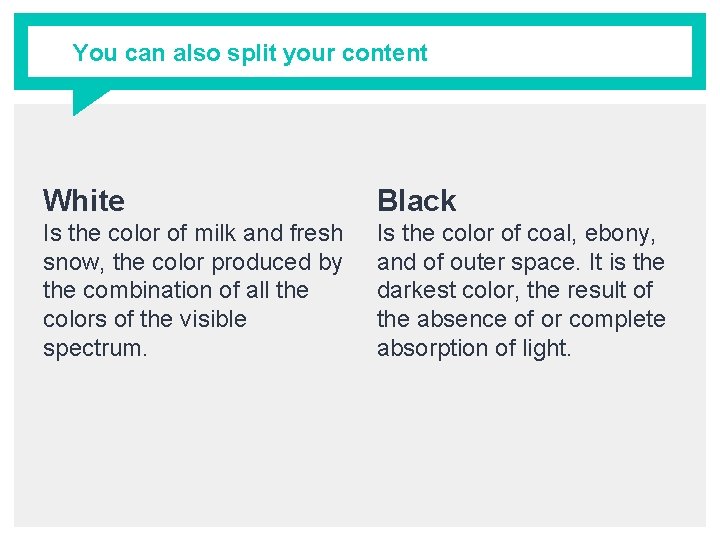Select the "Black" column heading
The image size is (720, 540).
tap(416, 201)
